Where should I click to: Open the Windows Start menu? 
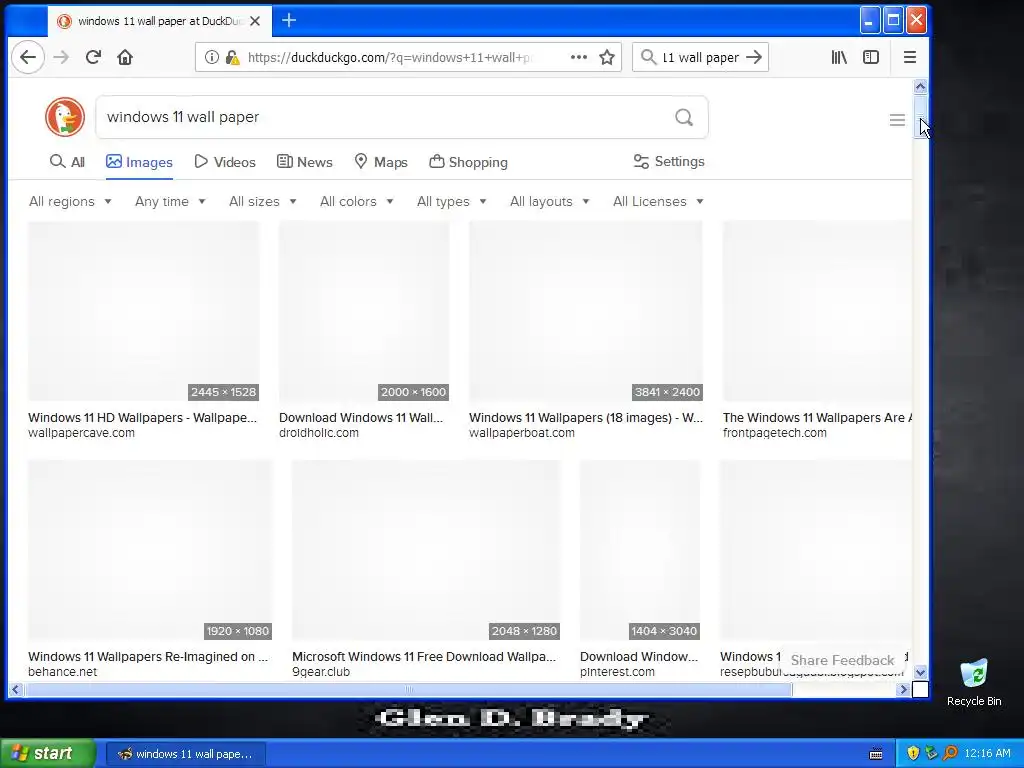point(47,753)
